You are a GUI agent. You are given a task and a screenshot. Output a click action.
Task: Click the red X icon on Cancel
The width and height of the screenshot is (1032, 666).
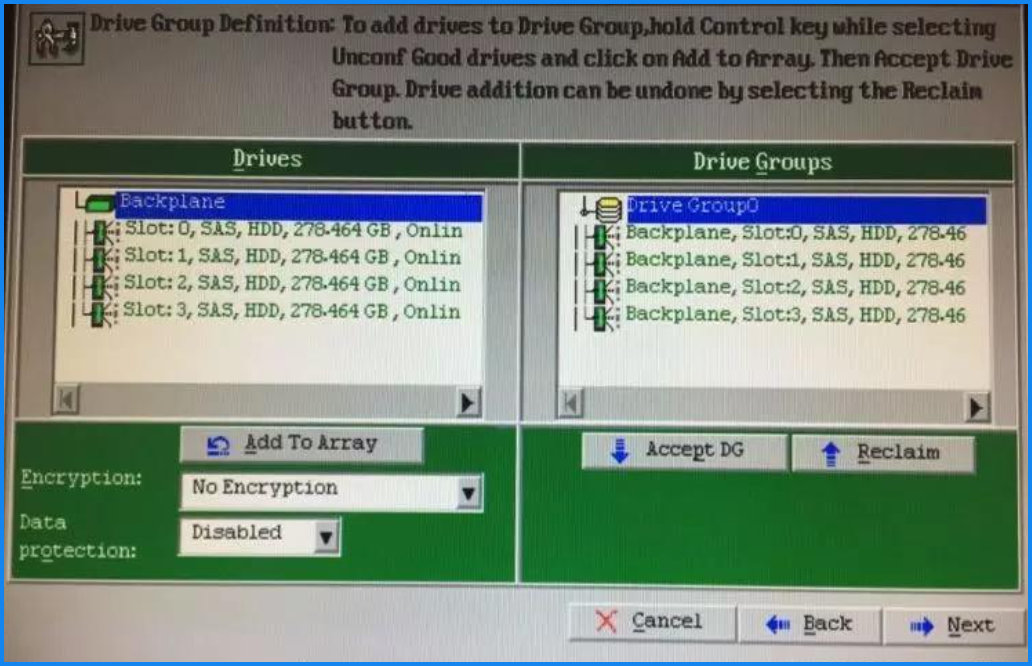606,622
